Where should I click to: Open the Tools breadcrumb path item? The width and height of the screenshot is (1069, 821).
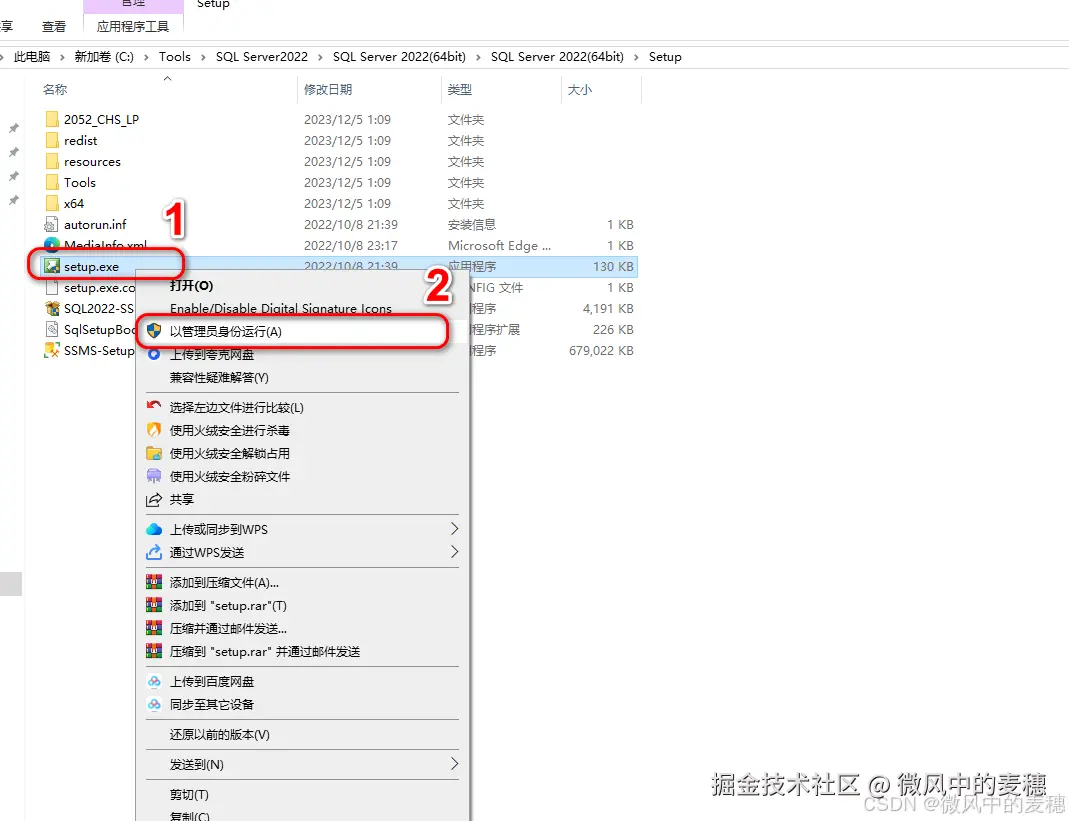tap(175, 57)
